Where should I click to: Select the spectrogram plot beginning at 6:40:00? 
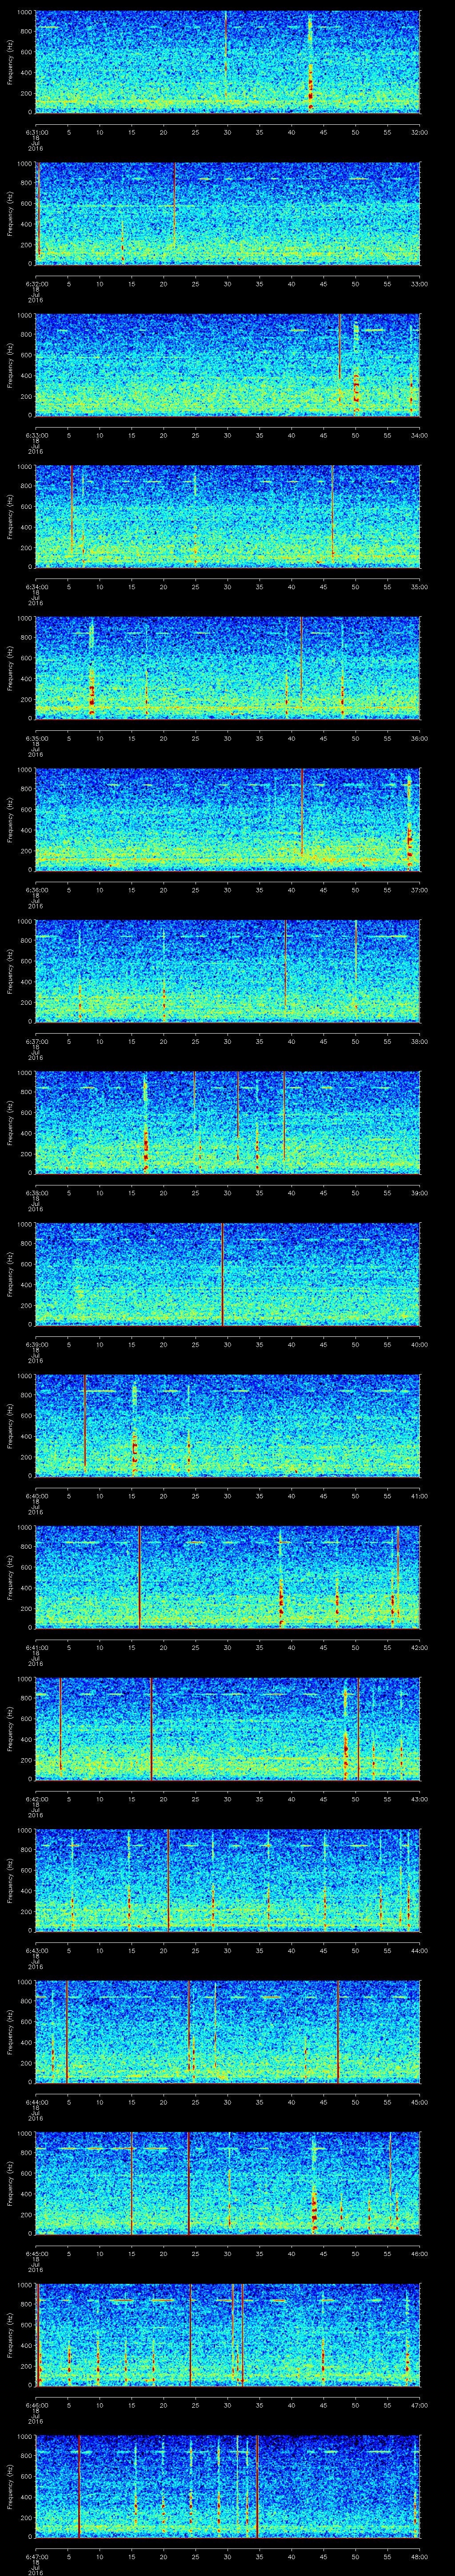pos(227,1425)
